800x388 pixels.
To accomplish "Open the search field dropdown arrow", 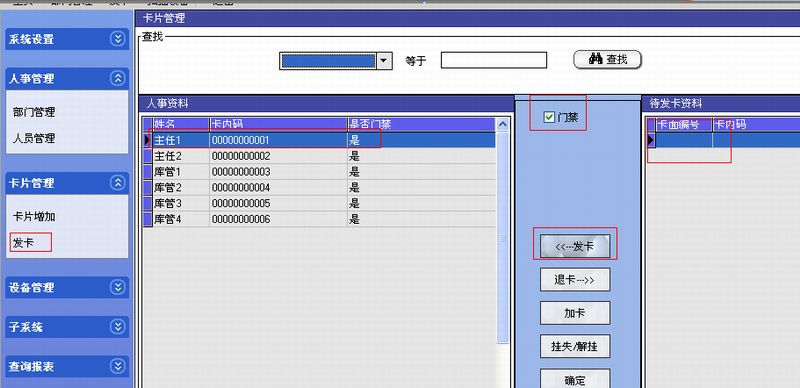I will (384, 61).
